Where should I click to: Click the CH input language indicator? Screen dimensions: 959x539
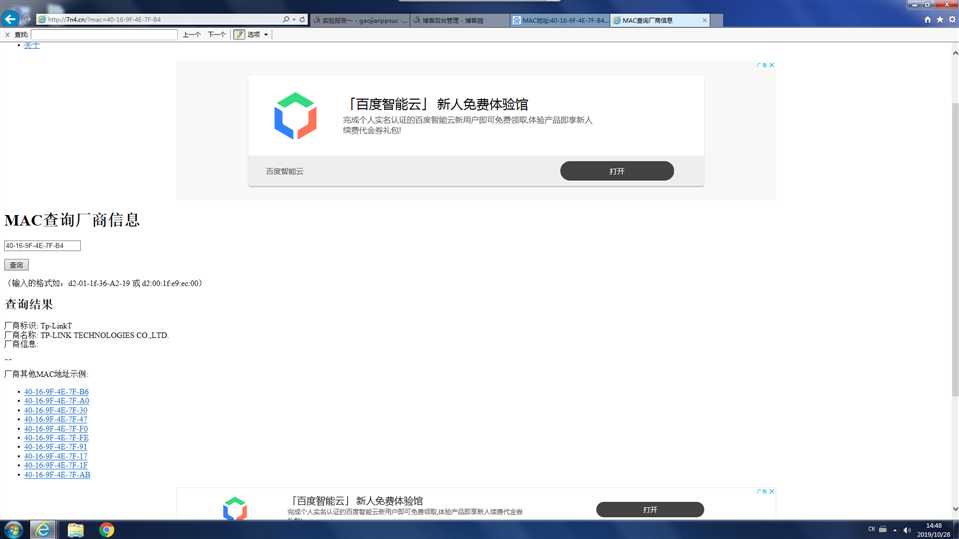click(871, 529)
